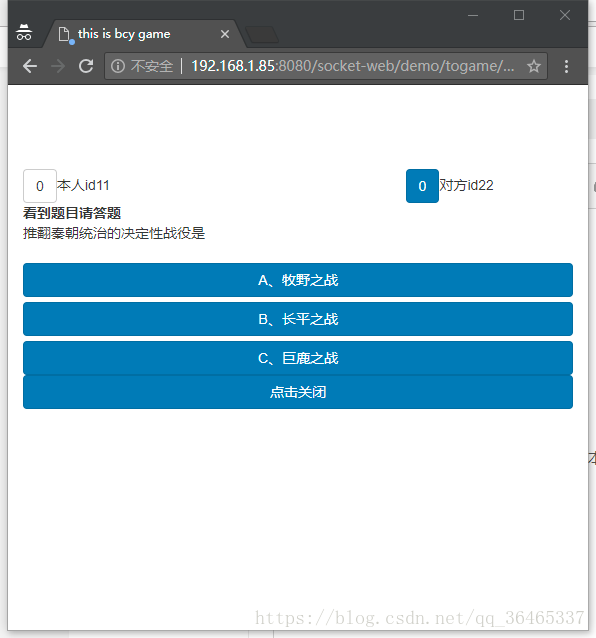This screenshot has width=596, height=638.
Task: Close the browser window
Action: [x=565, y=15]
